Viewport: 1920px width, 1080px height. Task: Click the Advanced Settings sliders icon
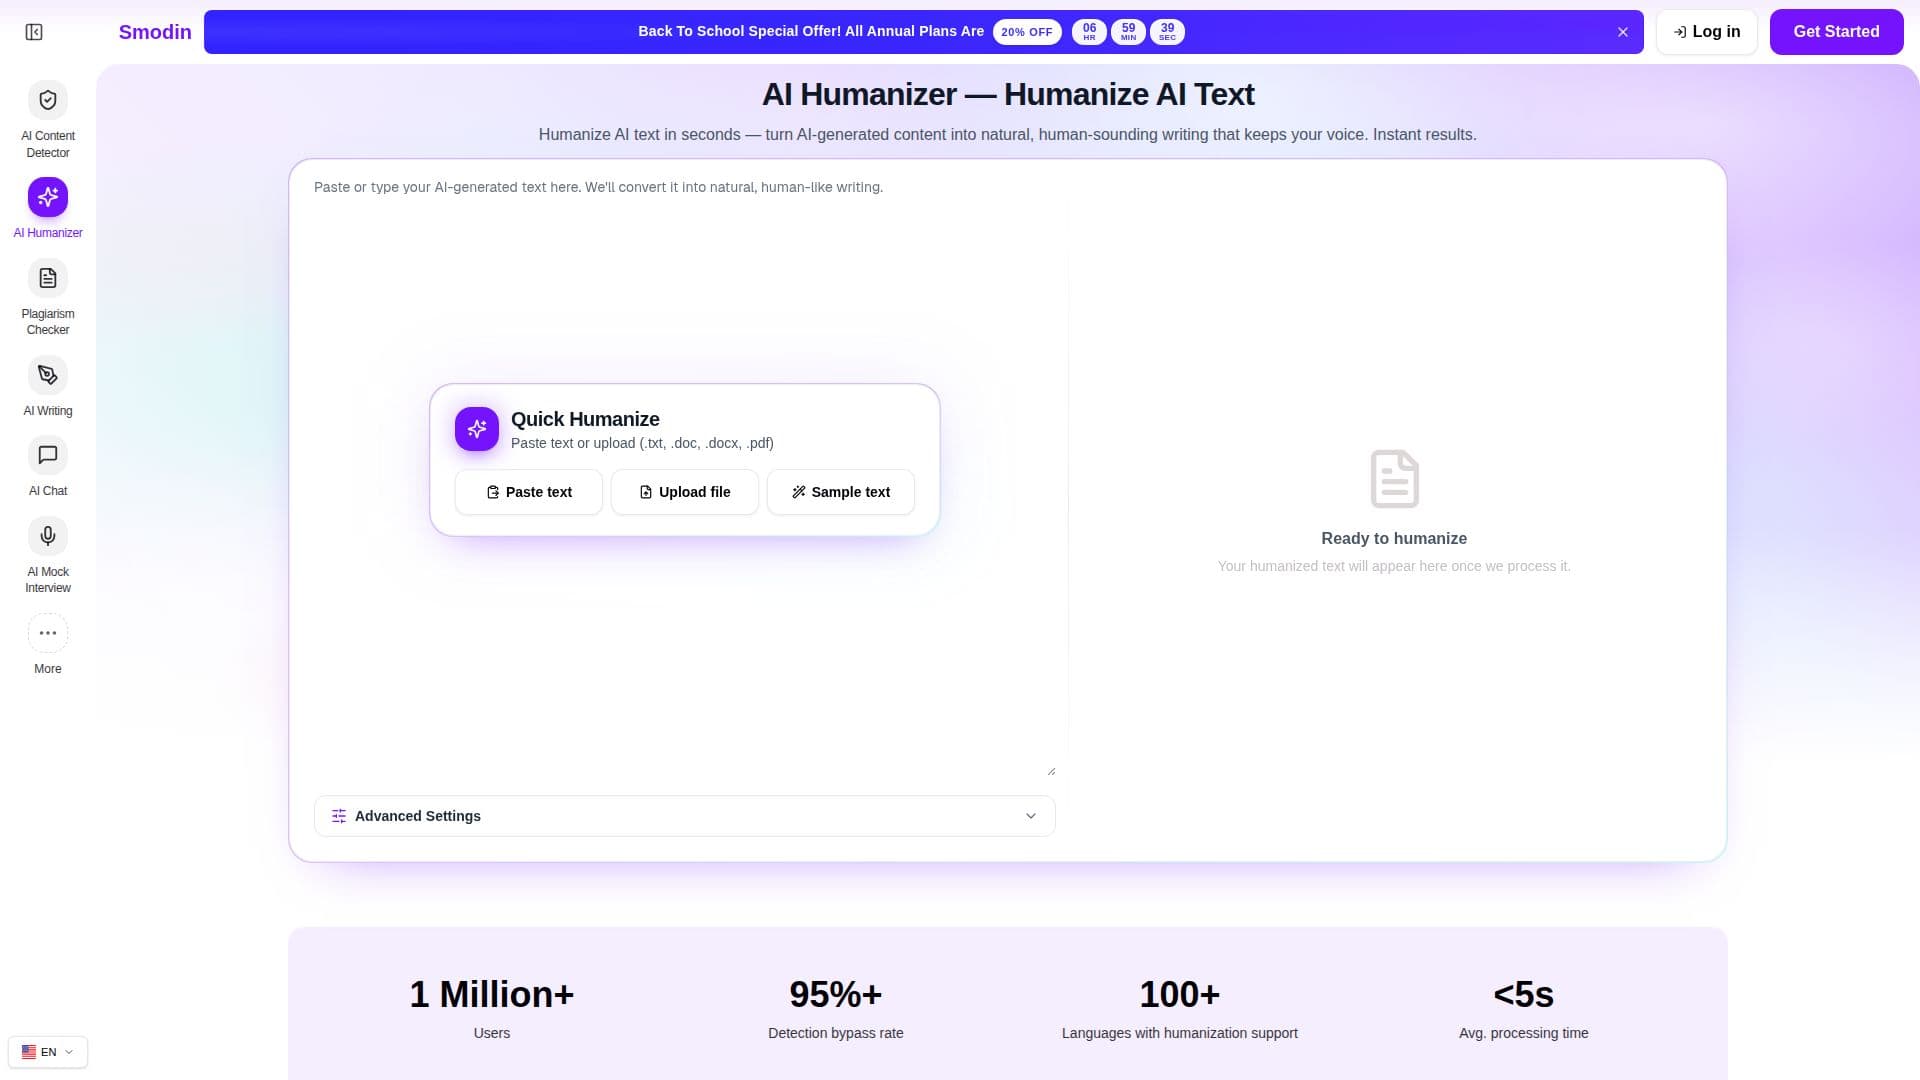coord(339,816)
